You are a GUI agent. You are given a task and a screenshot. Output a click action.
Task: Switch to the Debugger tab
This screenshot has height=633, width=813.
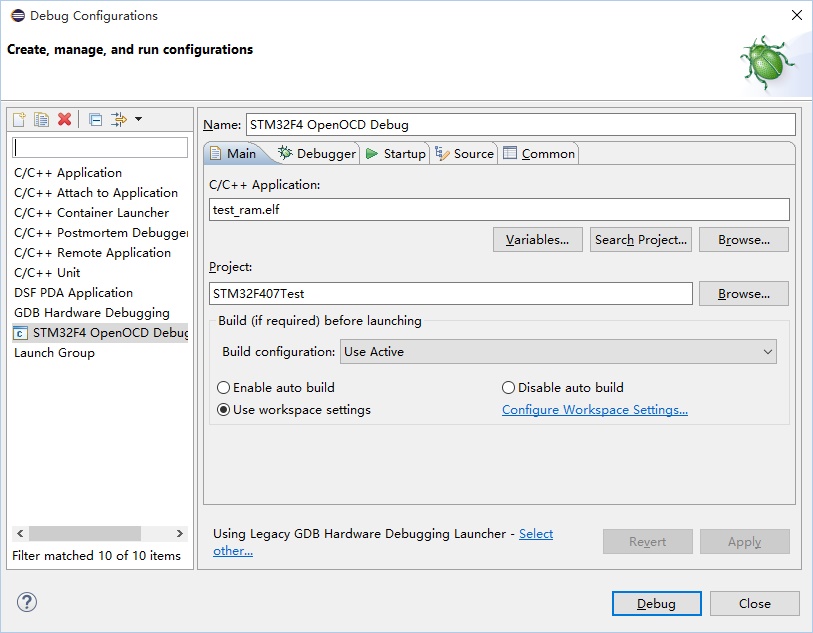[316, 154]
